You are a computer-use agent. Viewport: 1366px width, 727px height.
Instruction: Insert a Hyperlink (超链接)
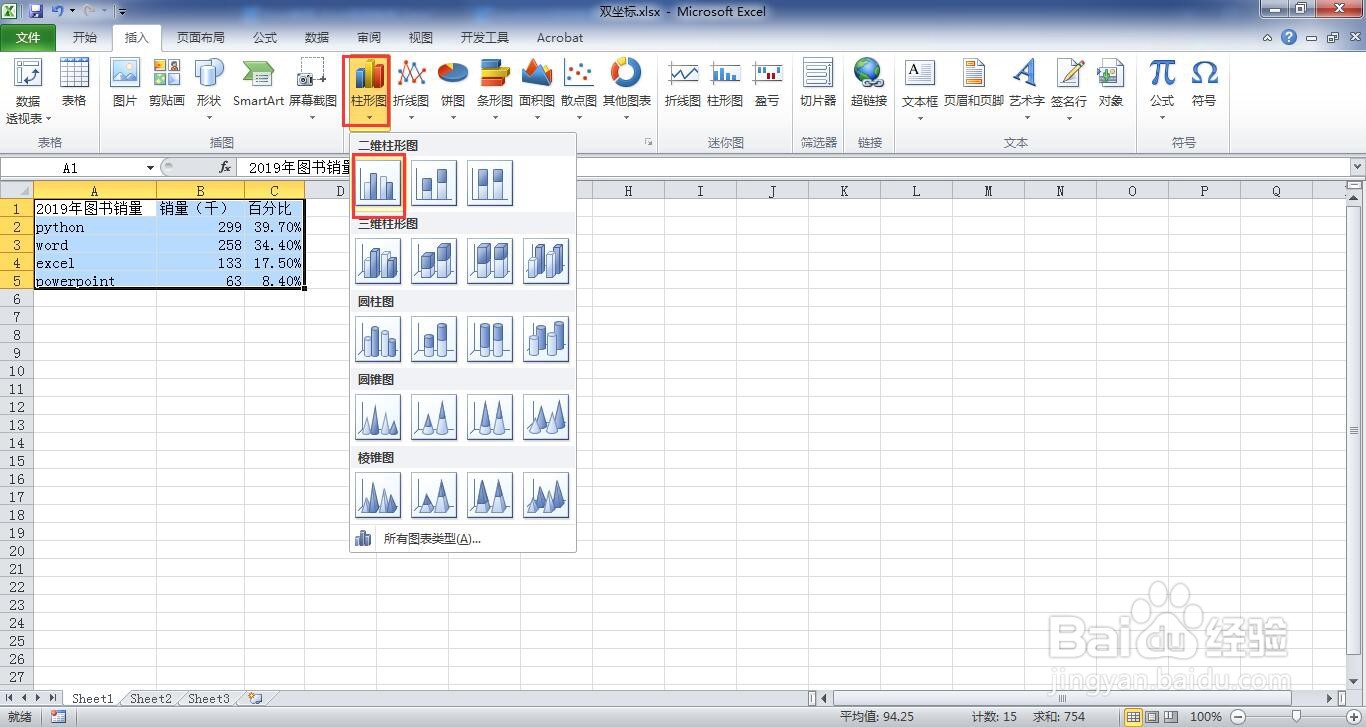[x=869, y=83]
